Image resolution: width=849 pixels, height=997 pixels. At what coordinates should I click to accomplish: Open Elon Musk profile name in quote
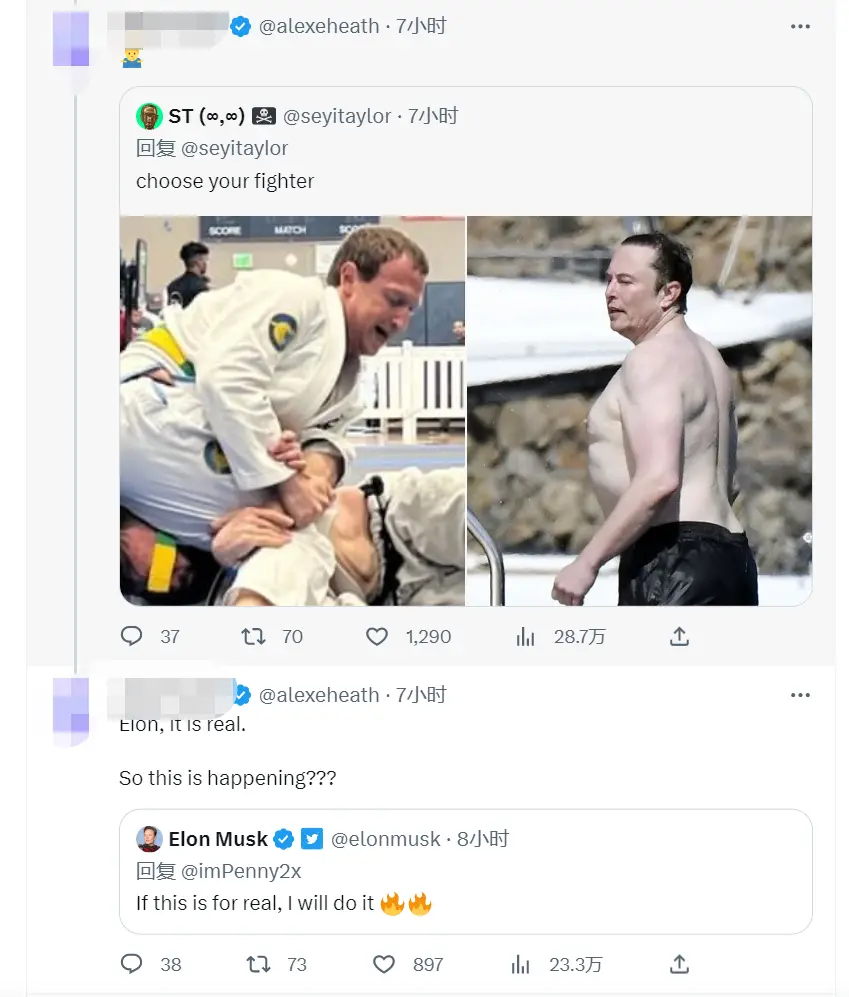pyautogui.click(x=218, y=839)
